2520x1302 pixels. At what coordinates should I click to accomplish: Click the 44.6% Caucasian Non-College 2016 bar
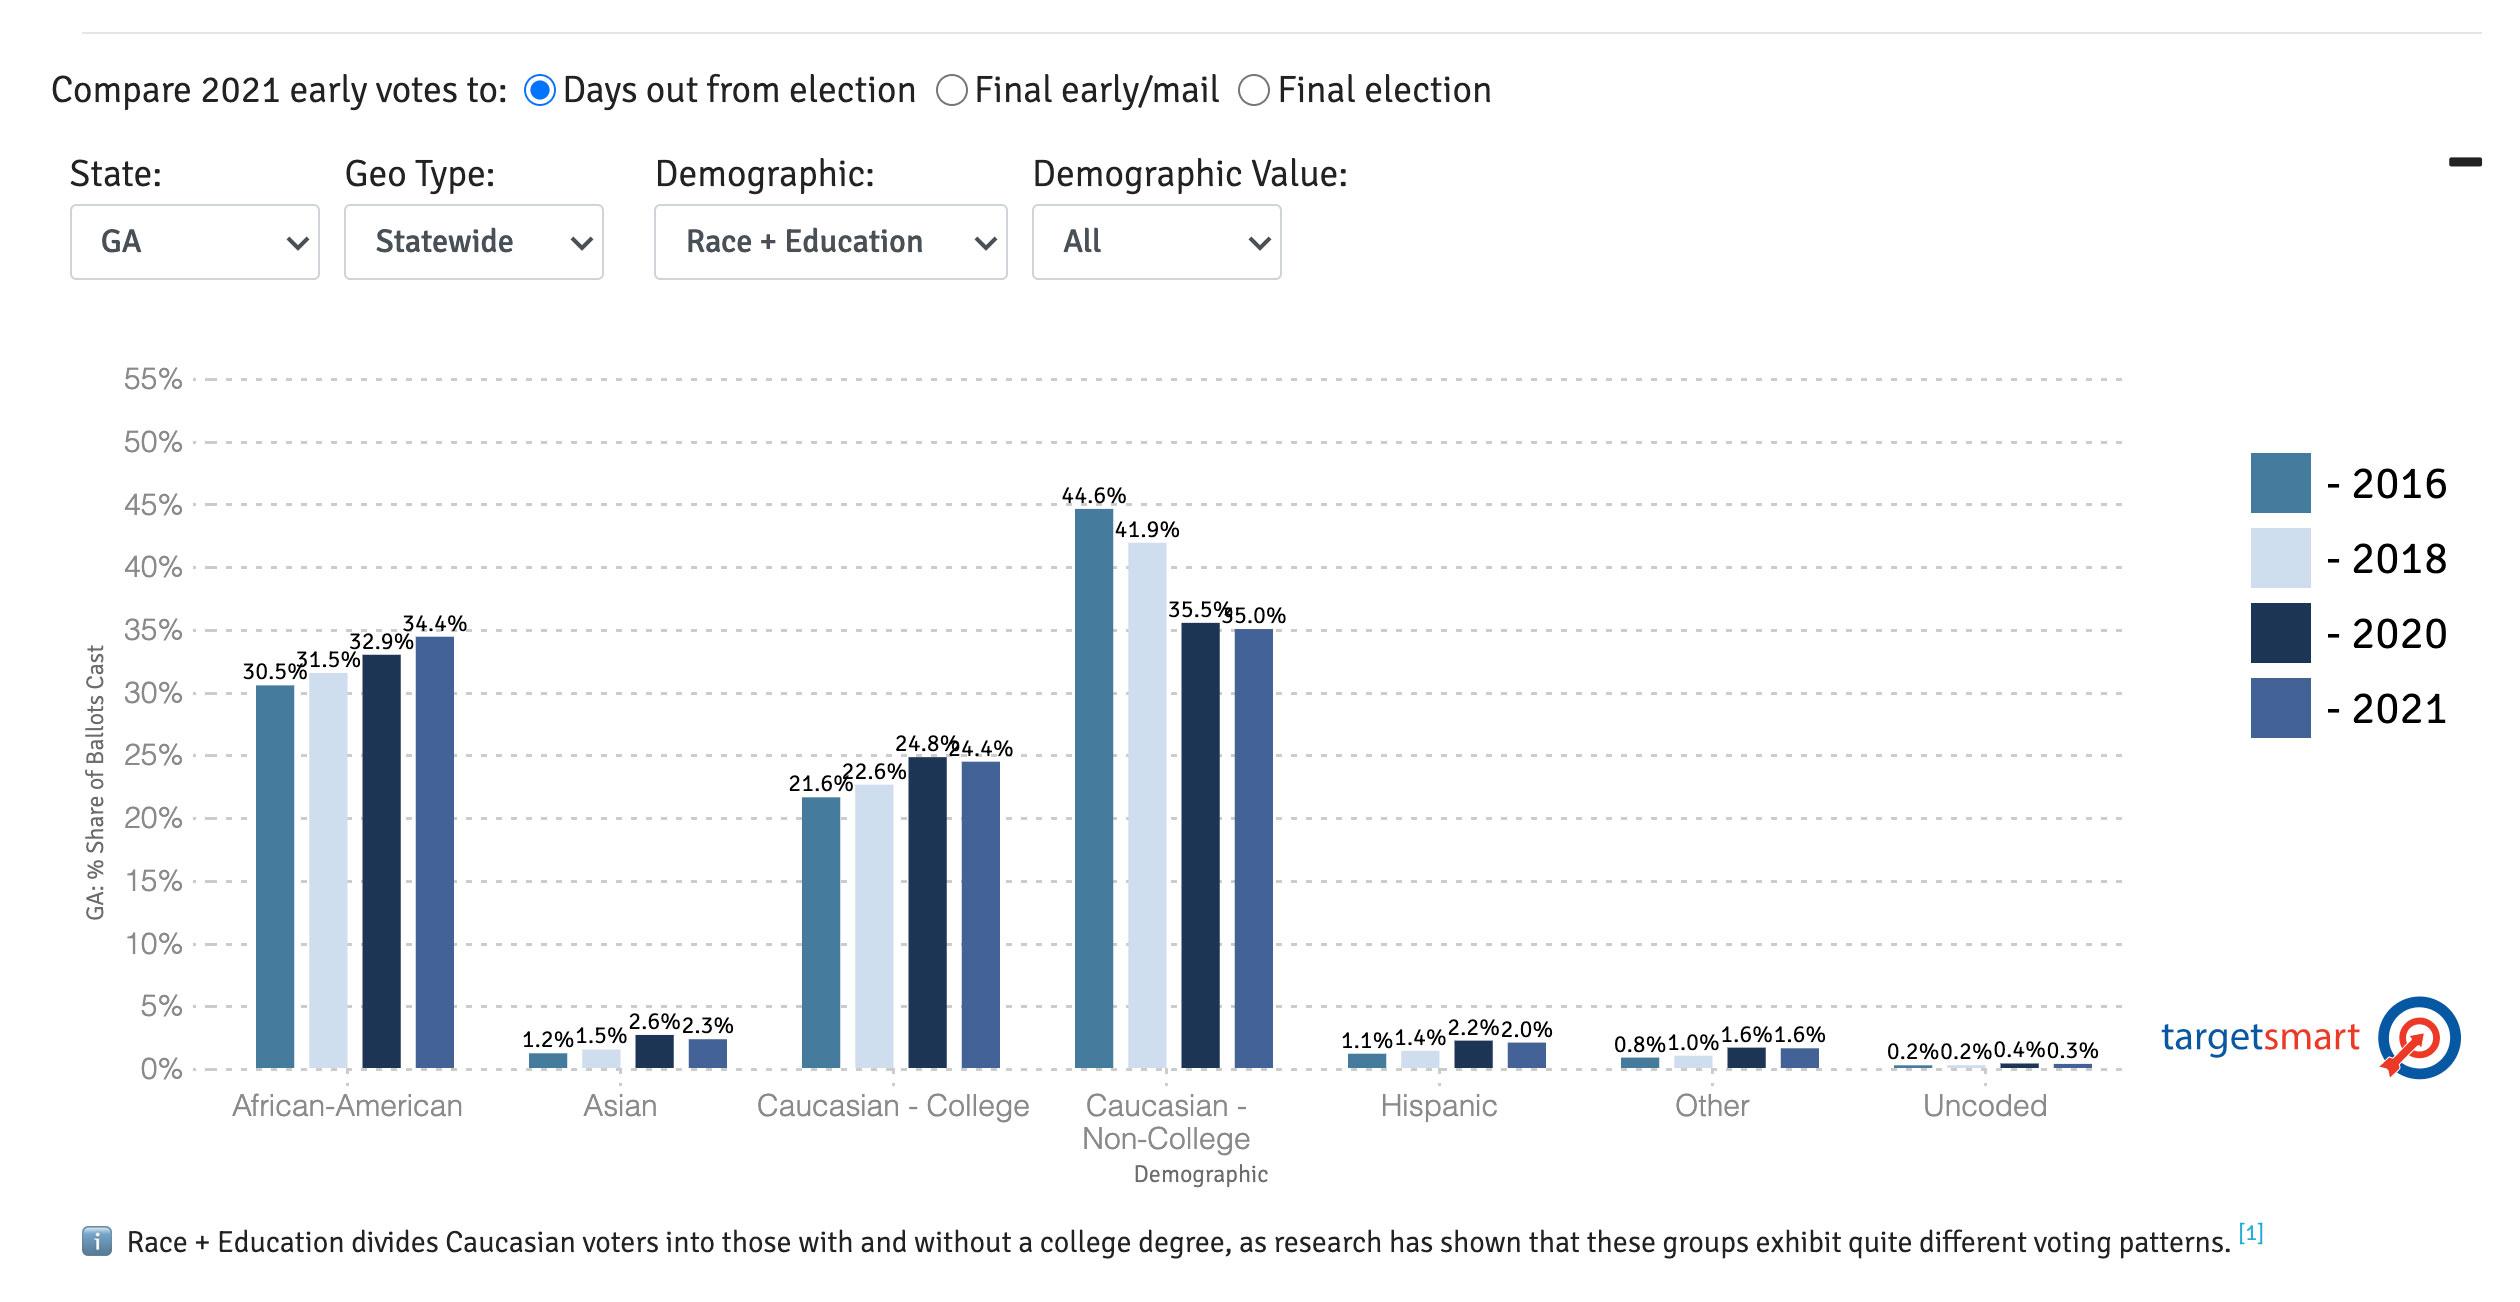tap(1094, 788)
